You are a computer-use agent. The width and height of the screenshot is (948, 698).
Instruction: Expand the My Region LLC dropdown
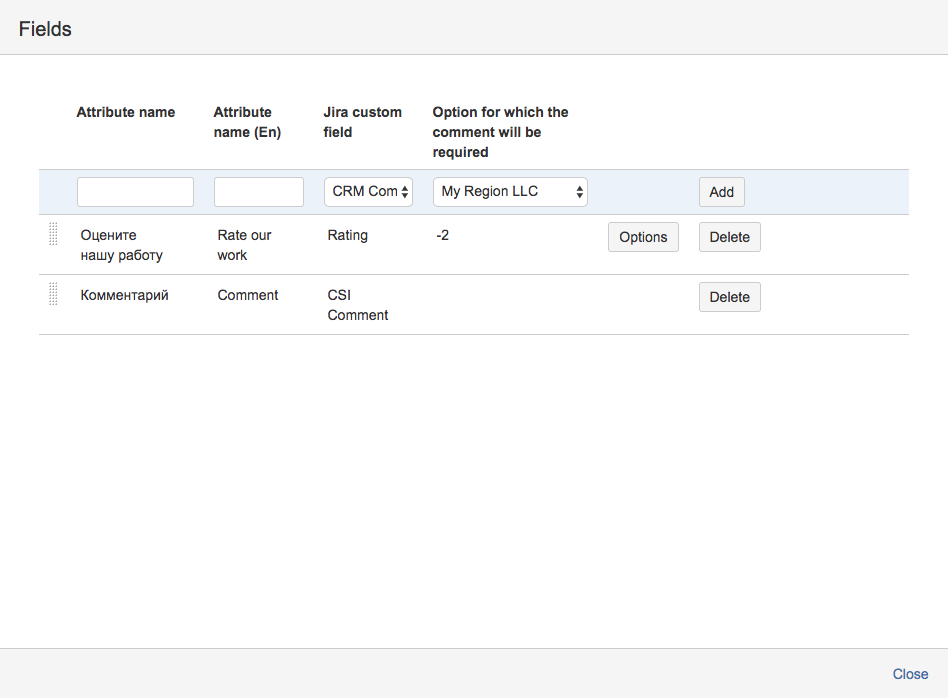point(510,192)
